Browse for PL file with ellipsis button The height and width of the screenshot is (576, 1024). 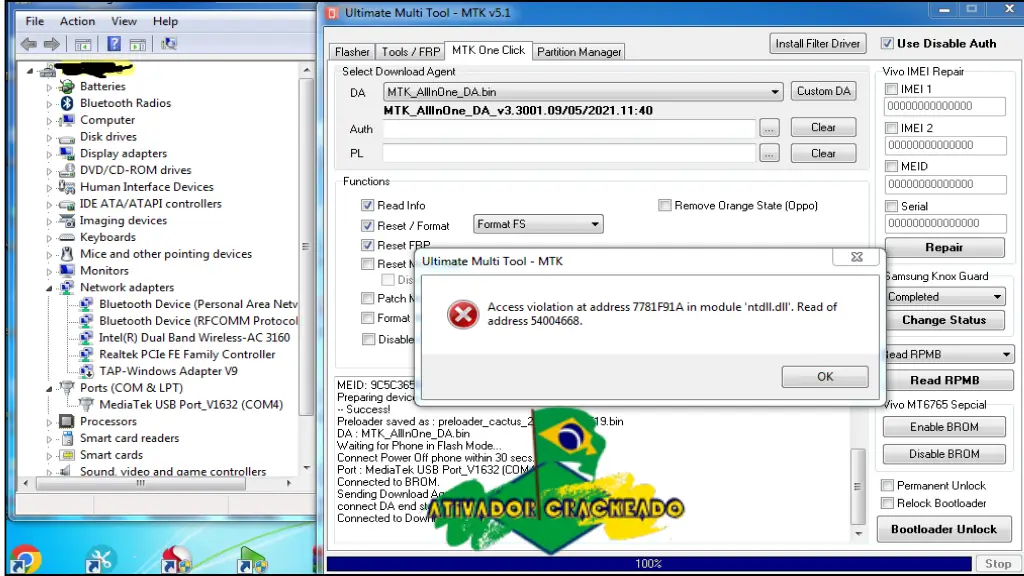[769, 154]
